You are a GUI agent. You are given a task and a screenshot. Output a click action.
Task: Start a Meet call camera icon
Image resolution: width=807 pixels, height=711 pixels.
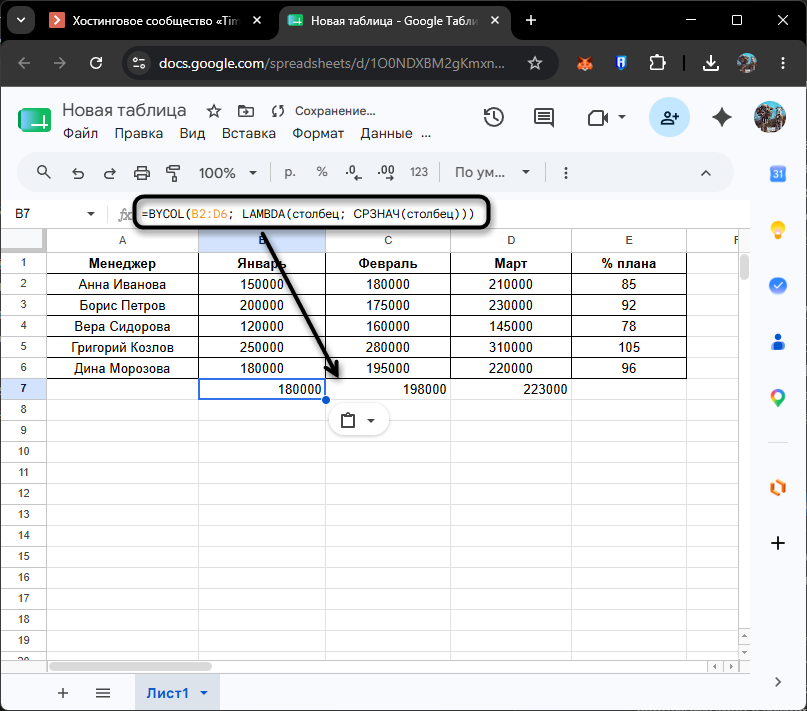pos(598,118)
